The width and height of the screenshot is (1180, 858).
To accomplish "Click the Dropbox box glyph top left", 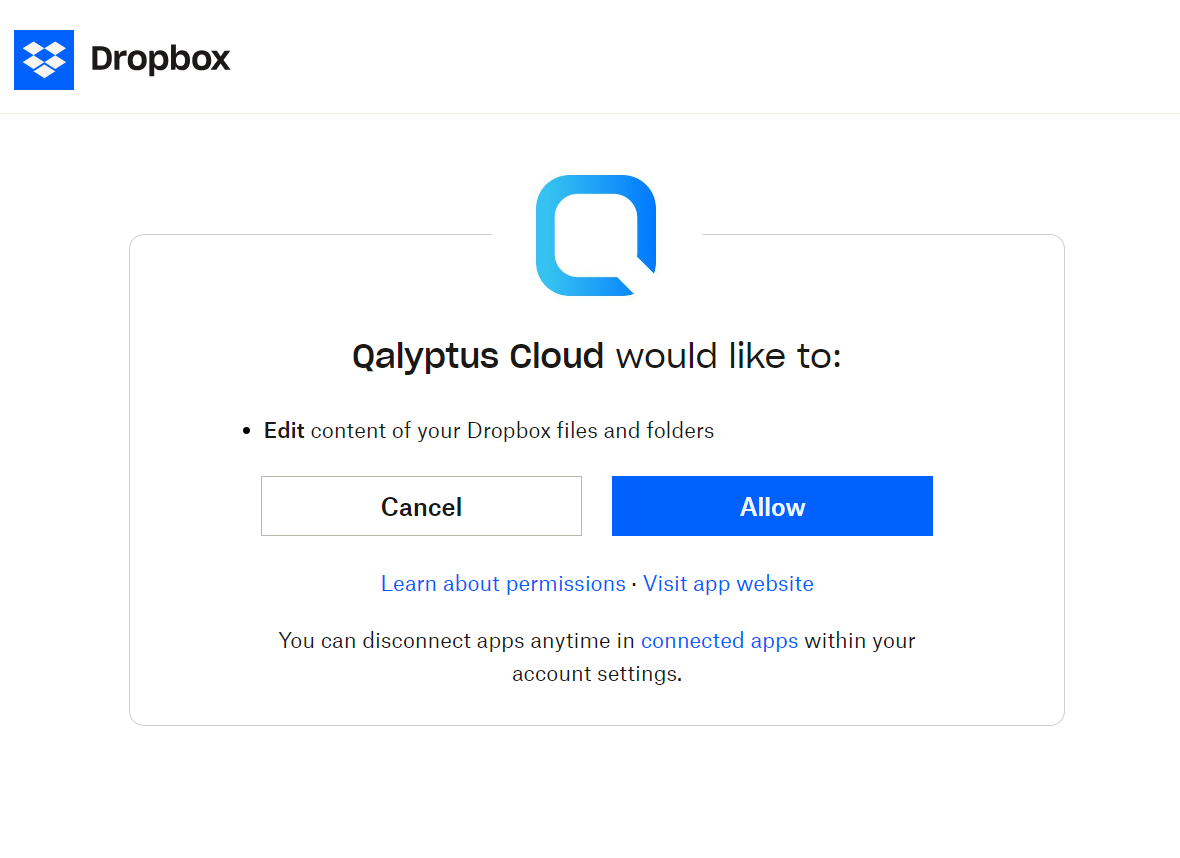I will (44, 60).
